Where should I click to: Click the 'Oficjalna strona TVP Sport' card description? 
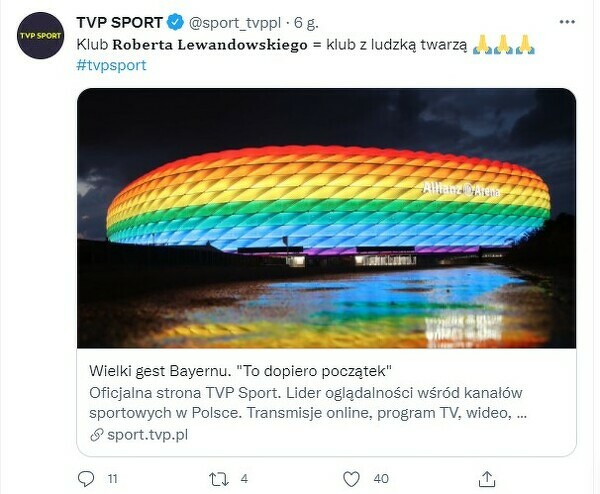point(308,403)
